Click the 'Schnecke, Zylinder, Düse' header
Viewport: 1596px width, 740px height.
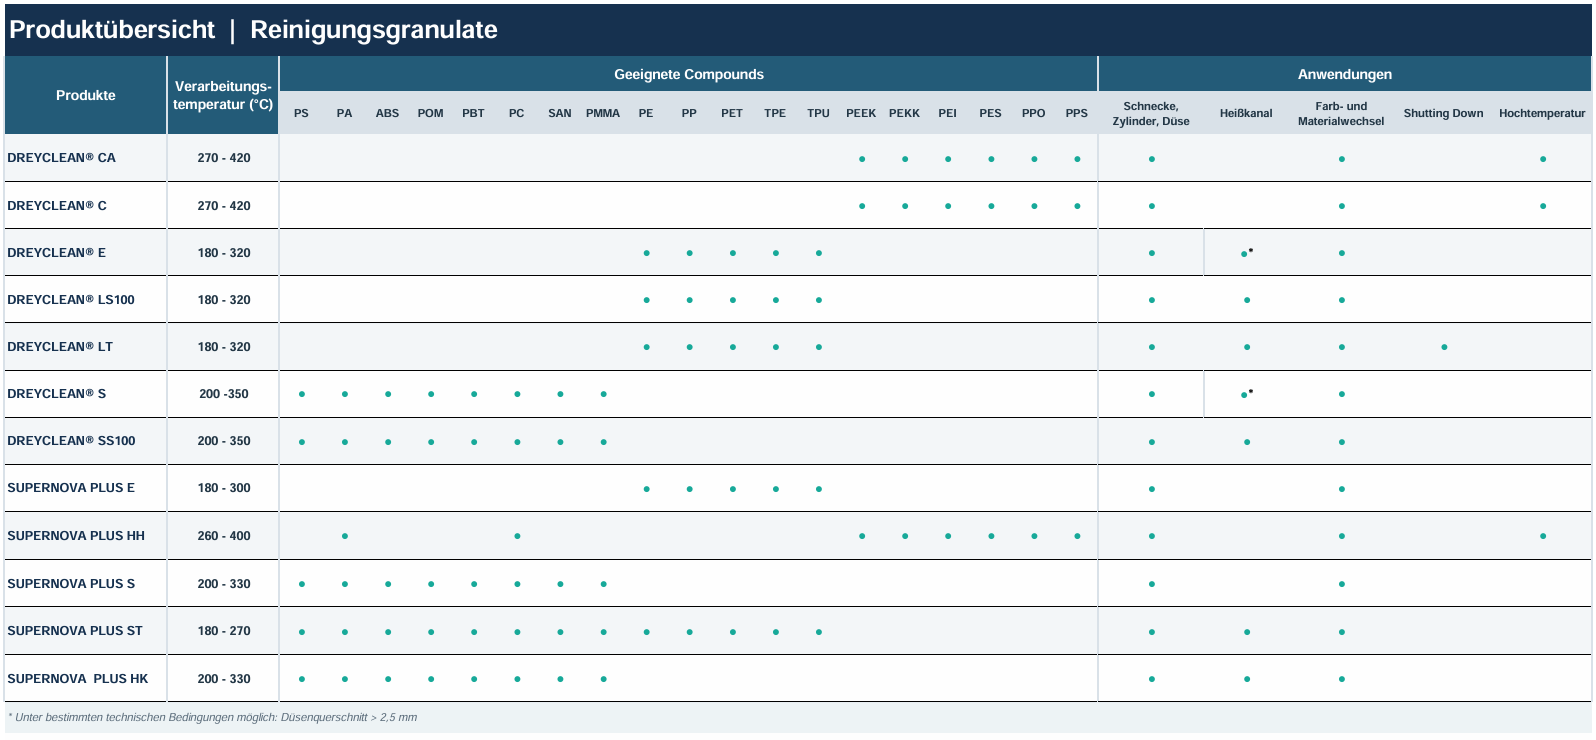tap(1151, 113)
